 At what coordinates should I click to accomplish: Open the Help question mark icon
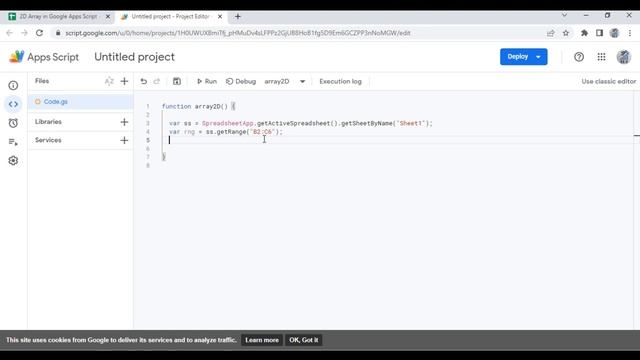(579, 57)
